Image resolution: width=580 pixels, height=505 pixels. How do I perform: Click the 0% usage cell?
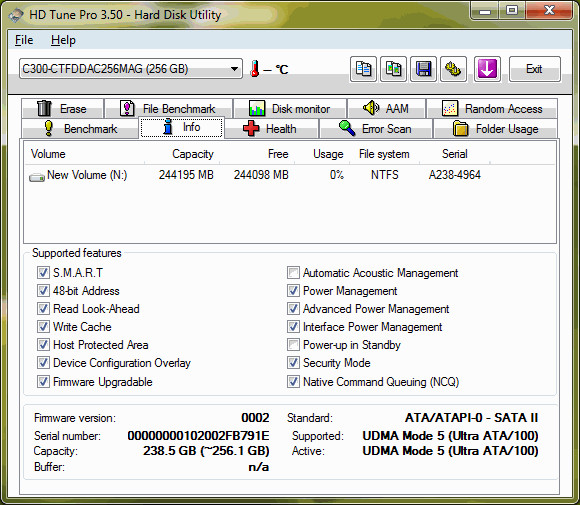(337, 175)
